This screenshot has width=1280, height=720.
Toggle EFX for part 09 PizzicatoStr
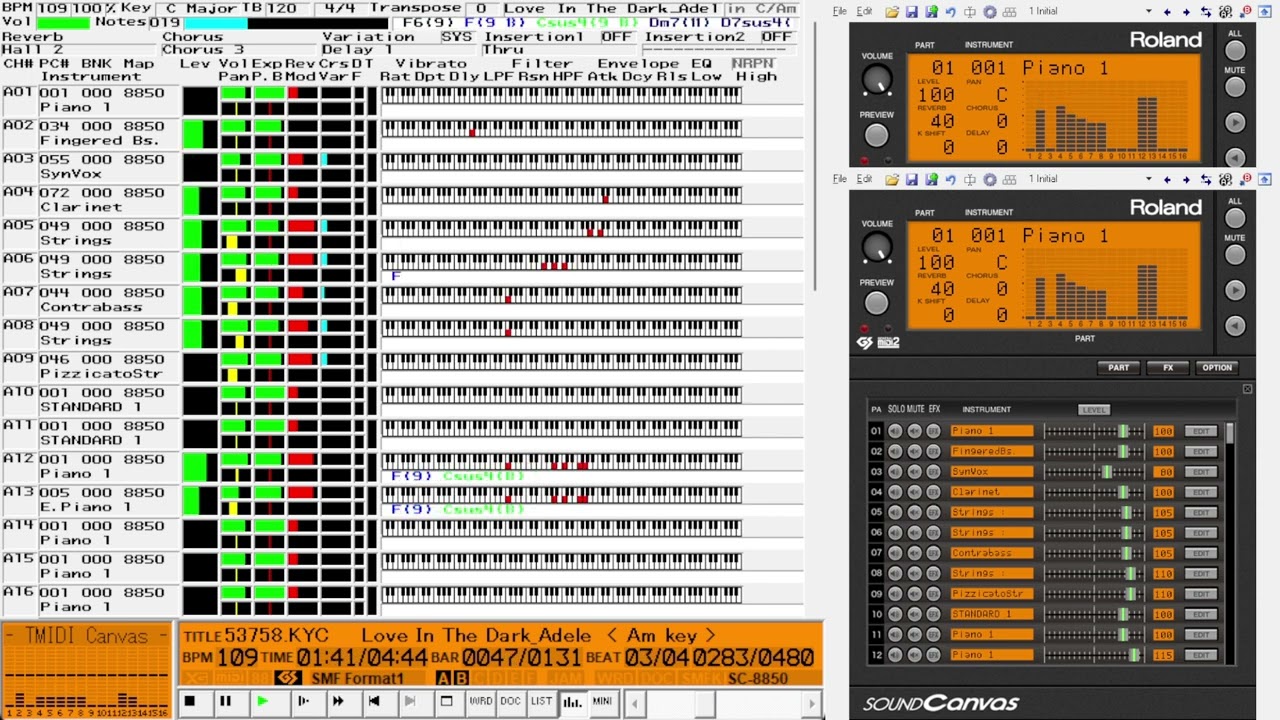933,593
